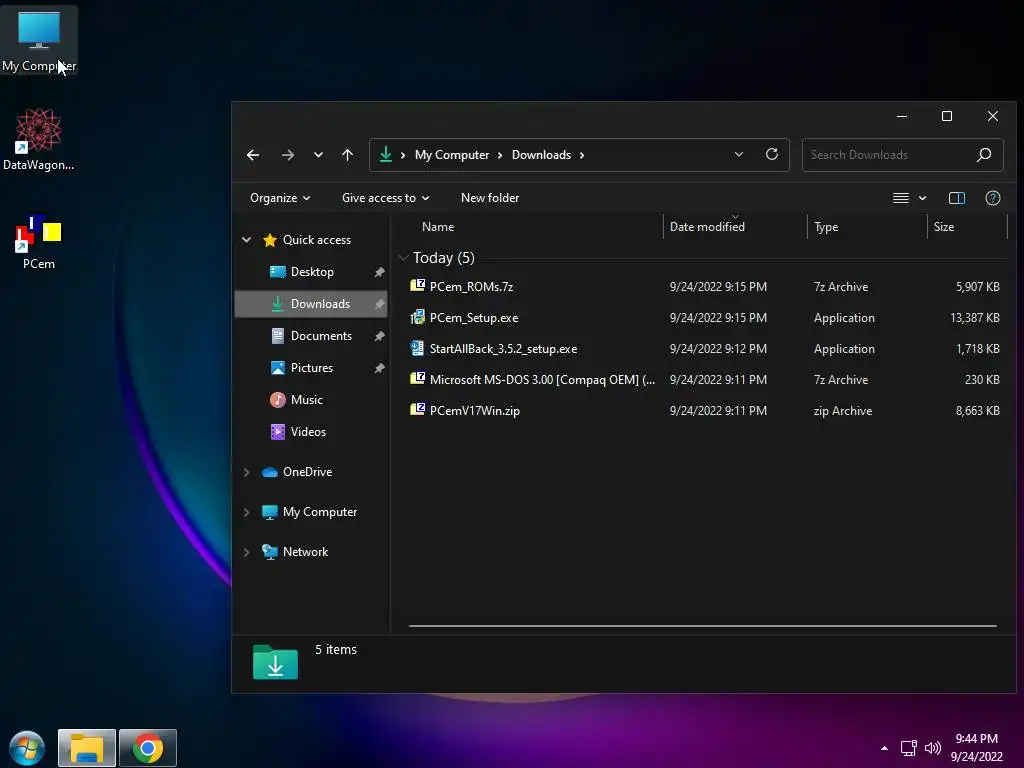Expand the address bar history dropdown
Screen dimensions: 1024x768
(739, 154)
